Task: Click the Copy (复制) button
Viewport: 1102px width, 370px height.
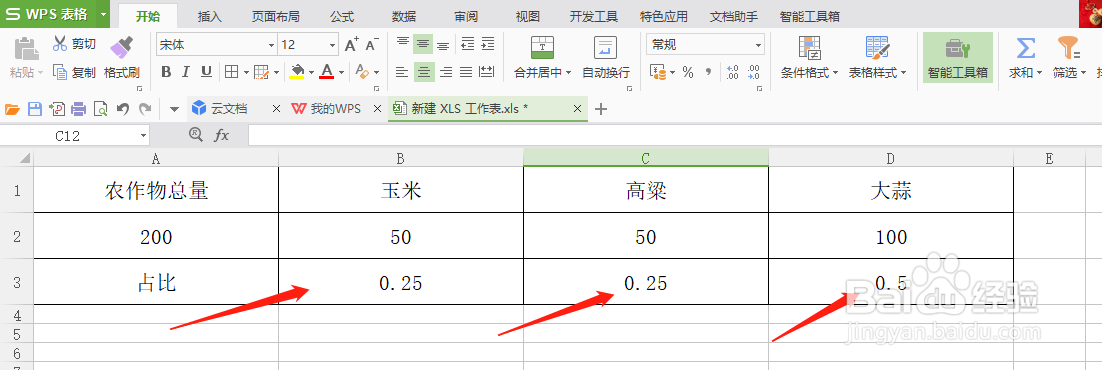Action: tap(74, 72)
